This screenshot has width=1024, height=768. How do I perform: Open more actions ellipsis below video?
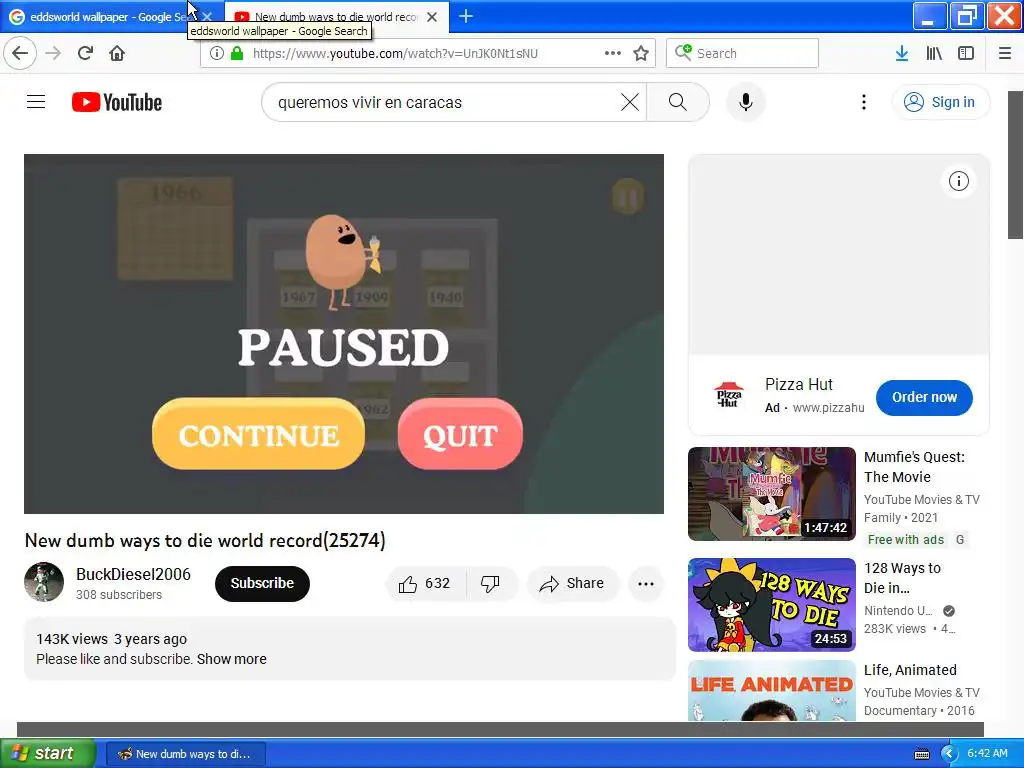645,583
